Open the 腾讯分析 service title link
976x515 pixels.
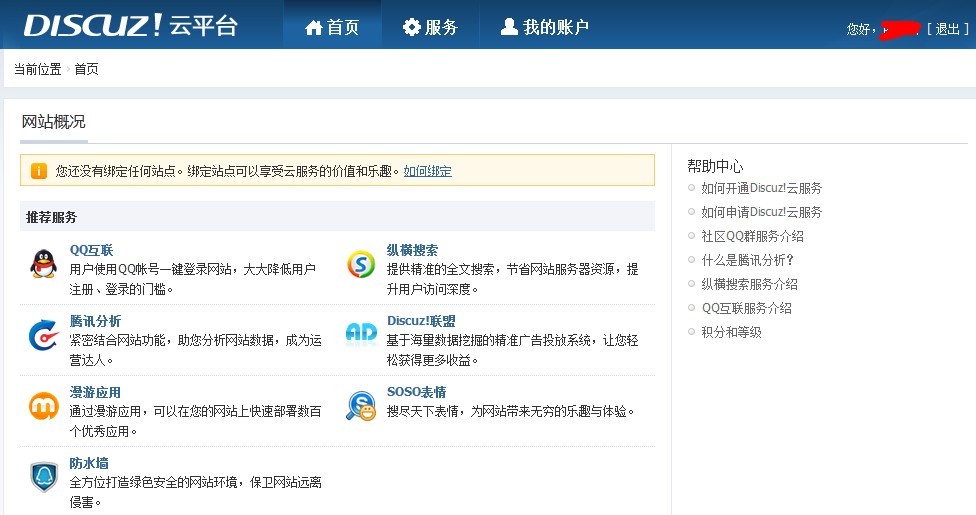[x=95, y=321]
